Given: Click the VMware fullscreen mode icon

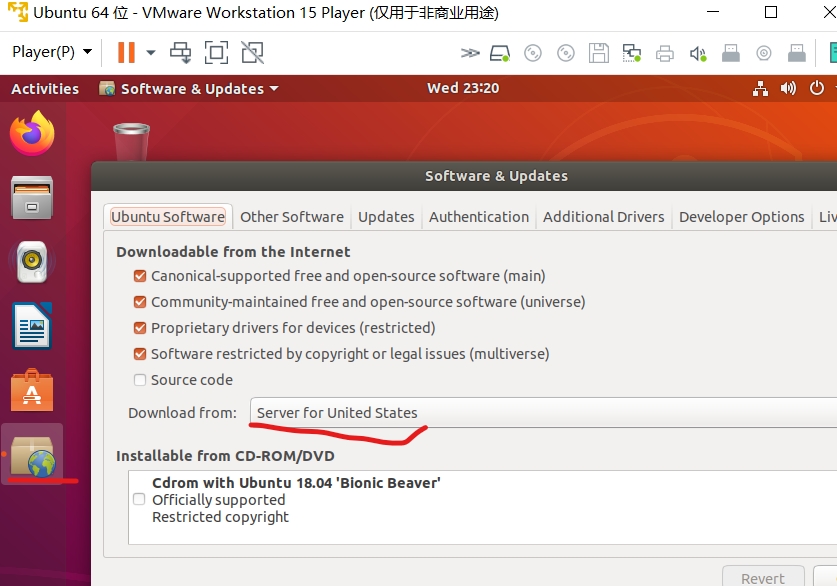Looking at the screenshot, I should (x=216, y=52).
